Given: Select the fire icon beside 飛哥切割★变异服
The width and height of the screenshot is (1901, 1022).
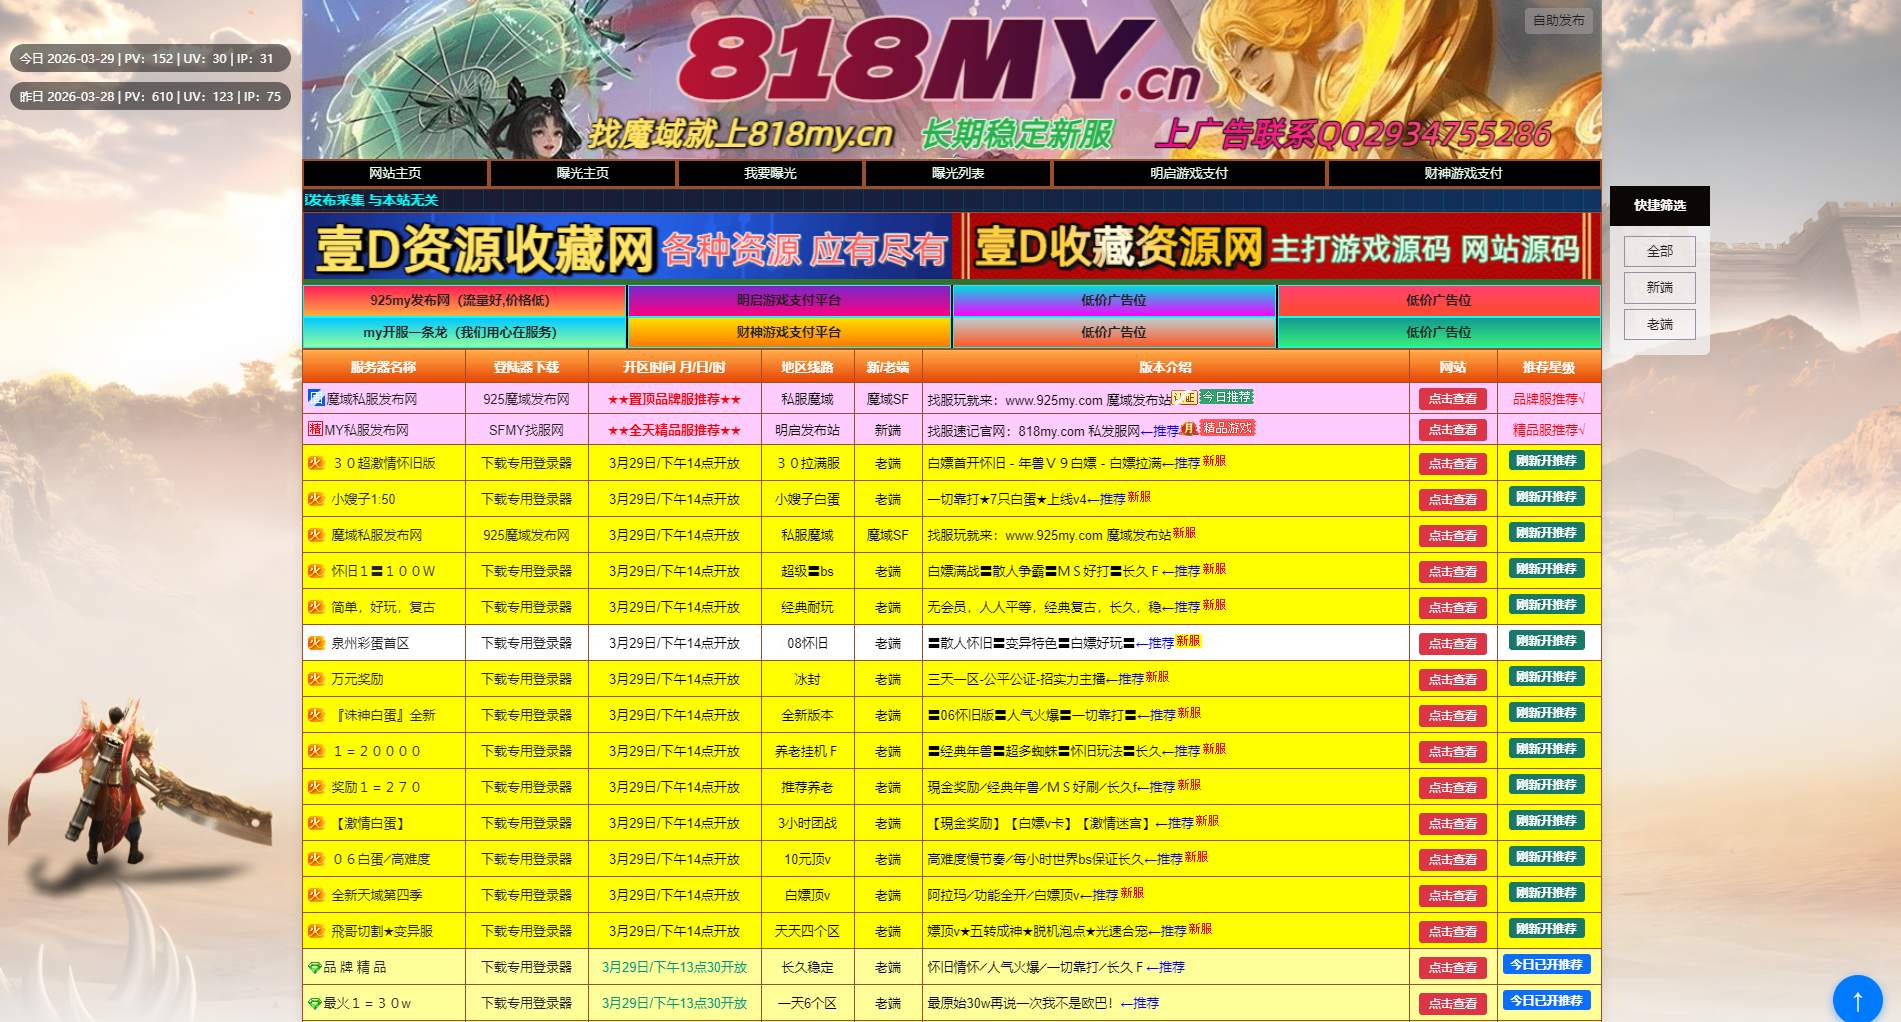Looking at the screenshot, I should [314, 931].
